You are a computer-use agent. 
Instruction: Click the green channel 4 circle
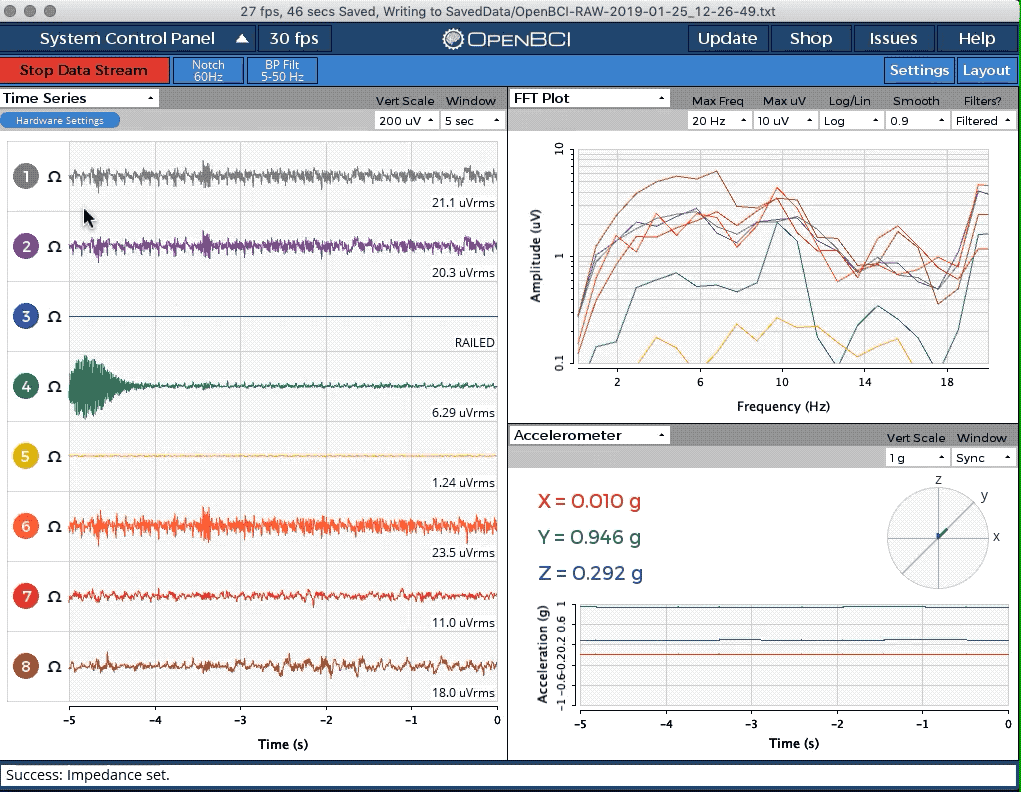[x=26, y=386]
